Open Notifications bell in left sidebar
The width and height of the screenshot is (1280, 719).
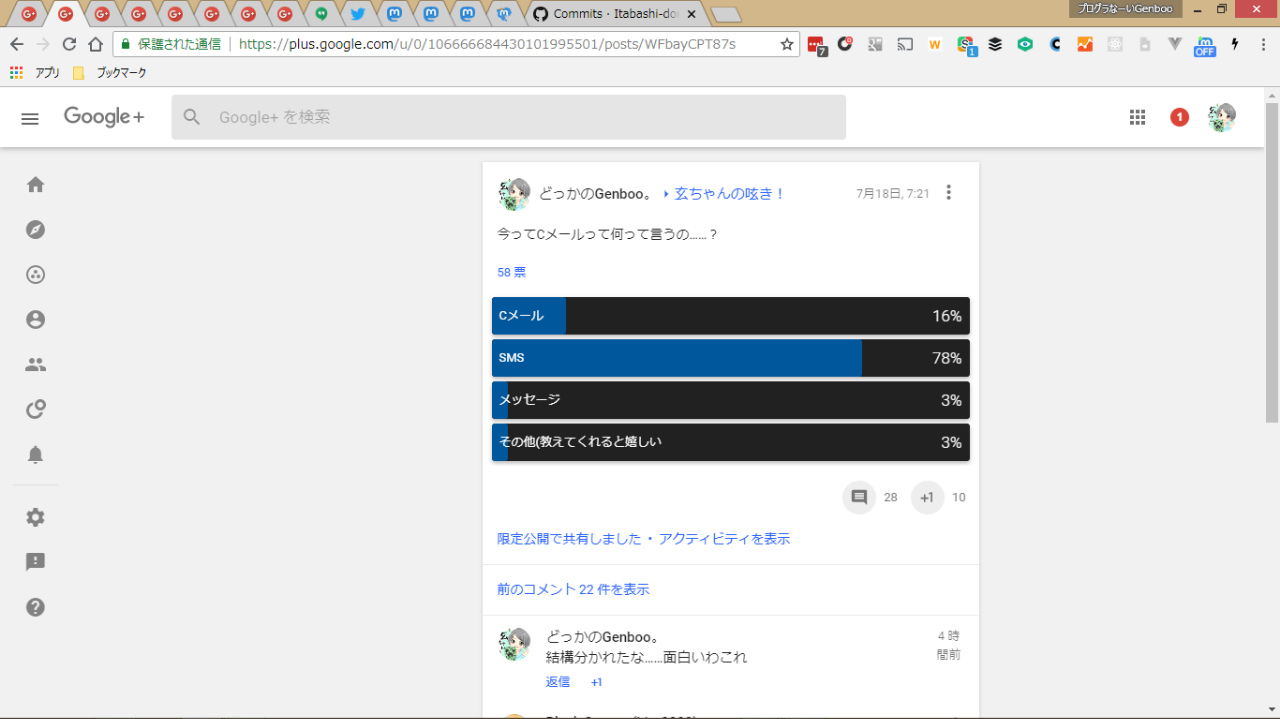[x=36, y=455]
